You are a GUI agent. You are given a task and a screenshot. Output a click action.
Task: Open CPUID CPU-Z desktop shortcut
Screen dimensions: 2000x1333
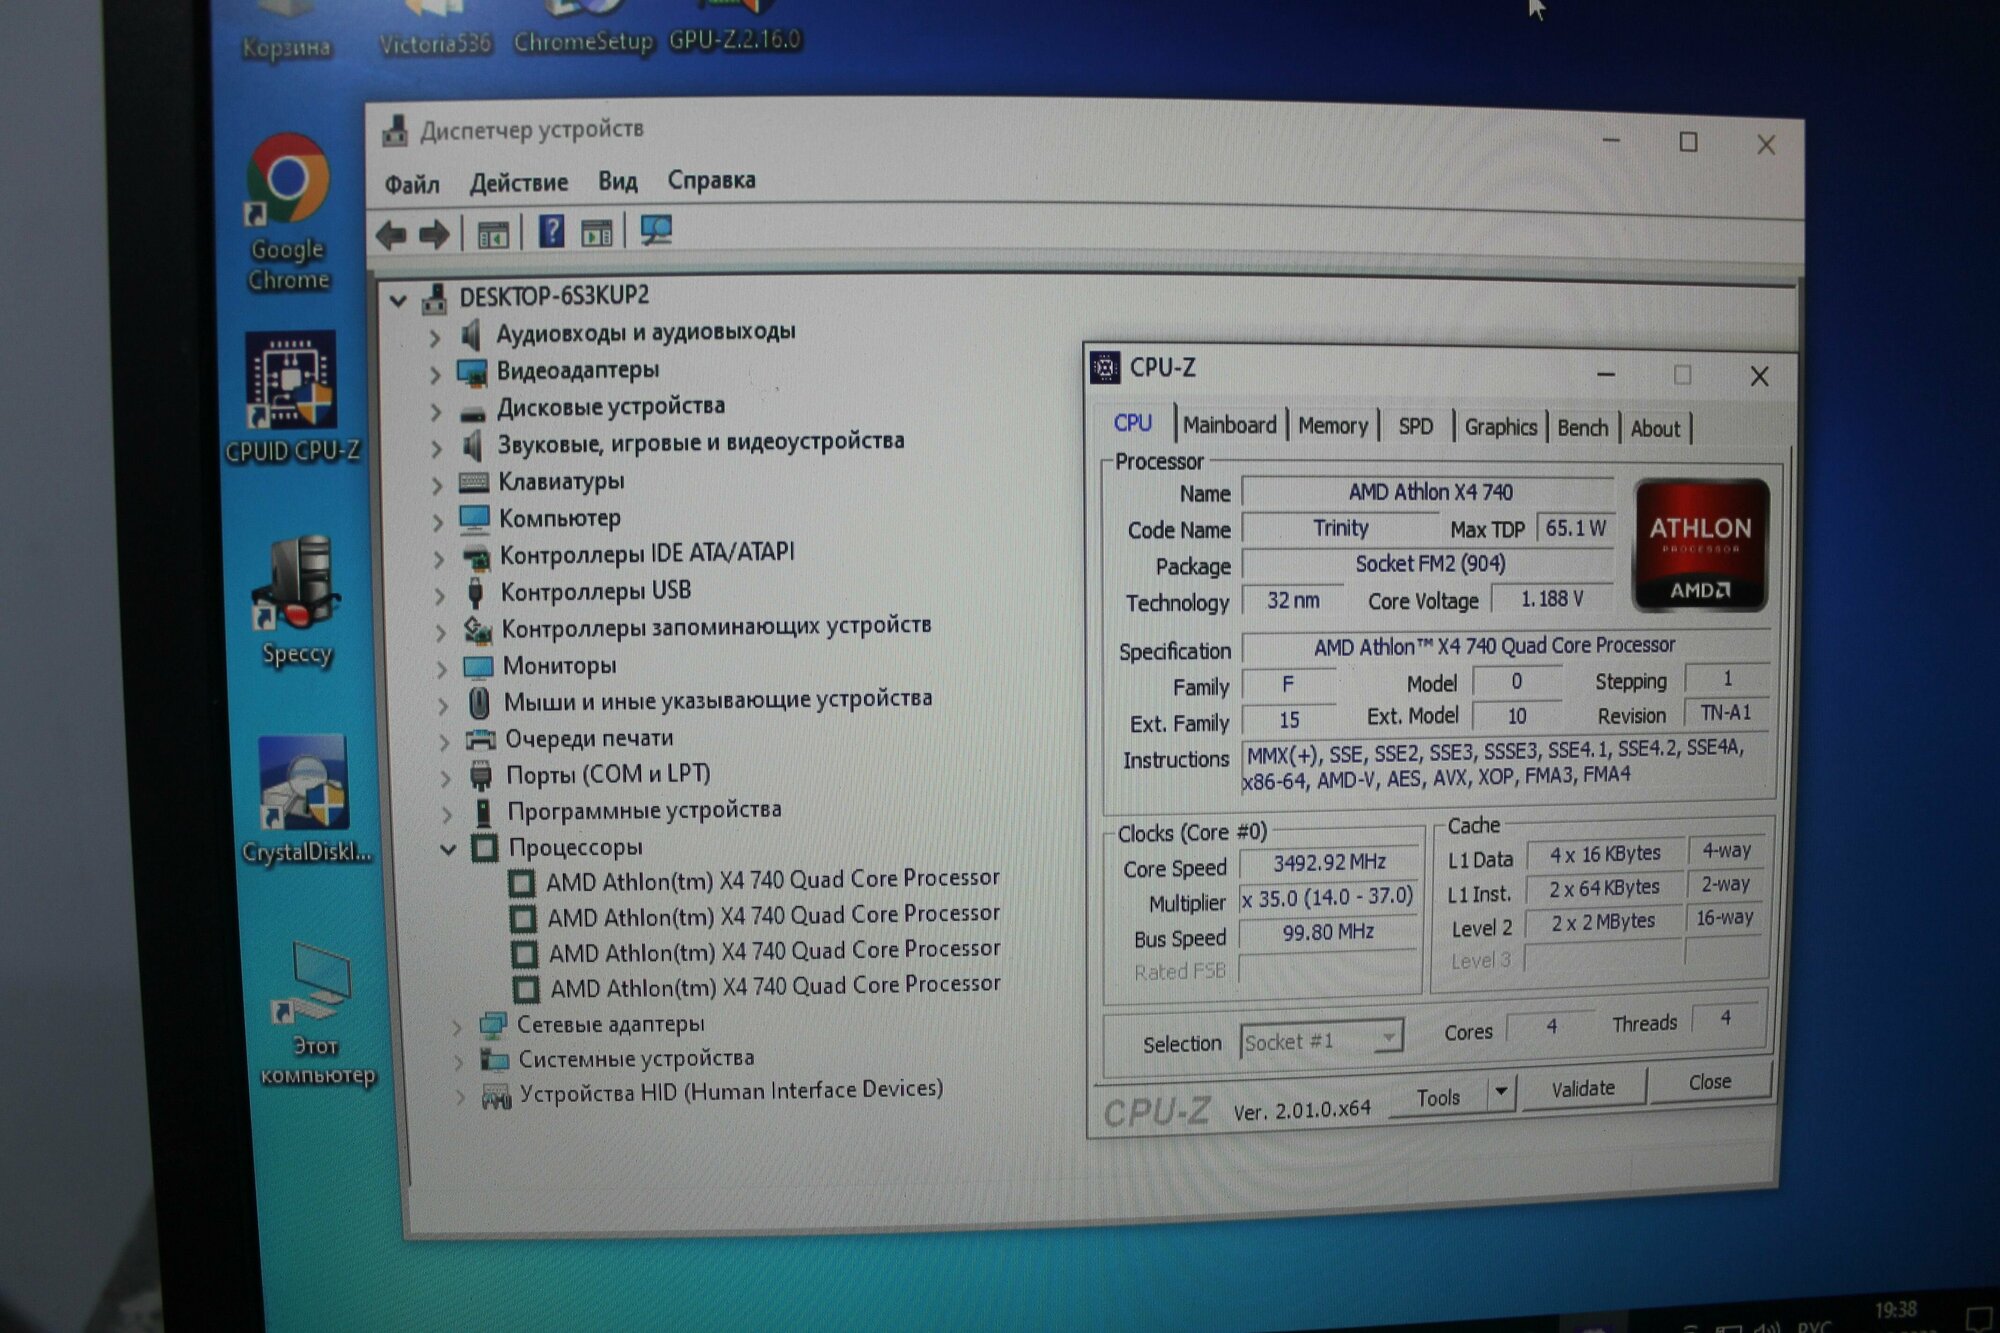pyautogui.click(x=291, y=397)
